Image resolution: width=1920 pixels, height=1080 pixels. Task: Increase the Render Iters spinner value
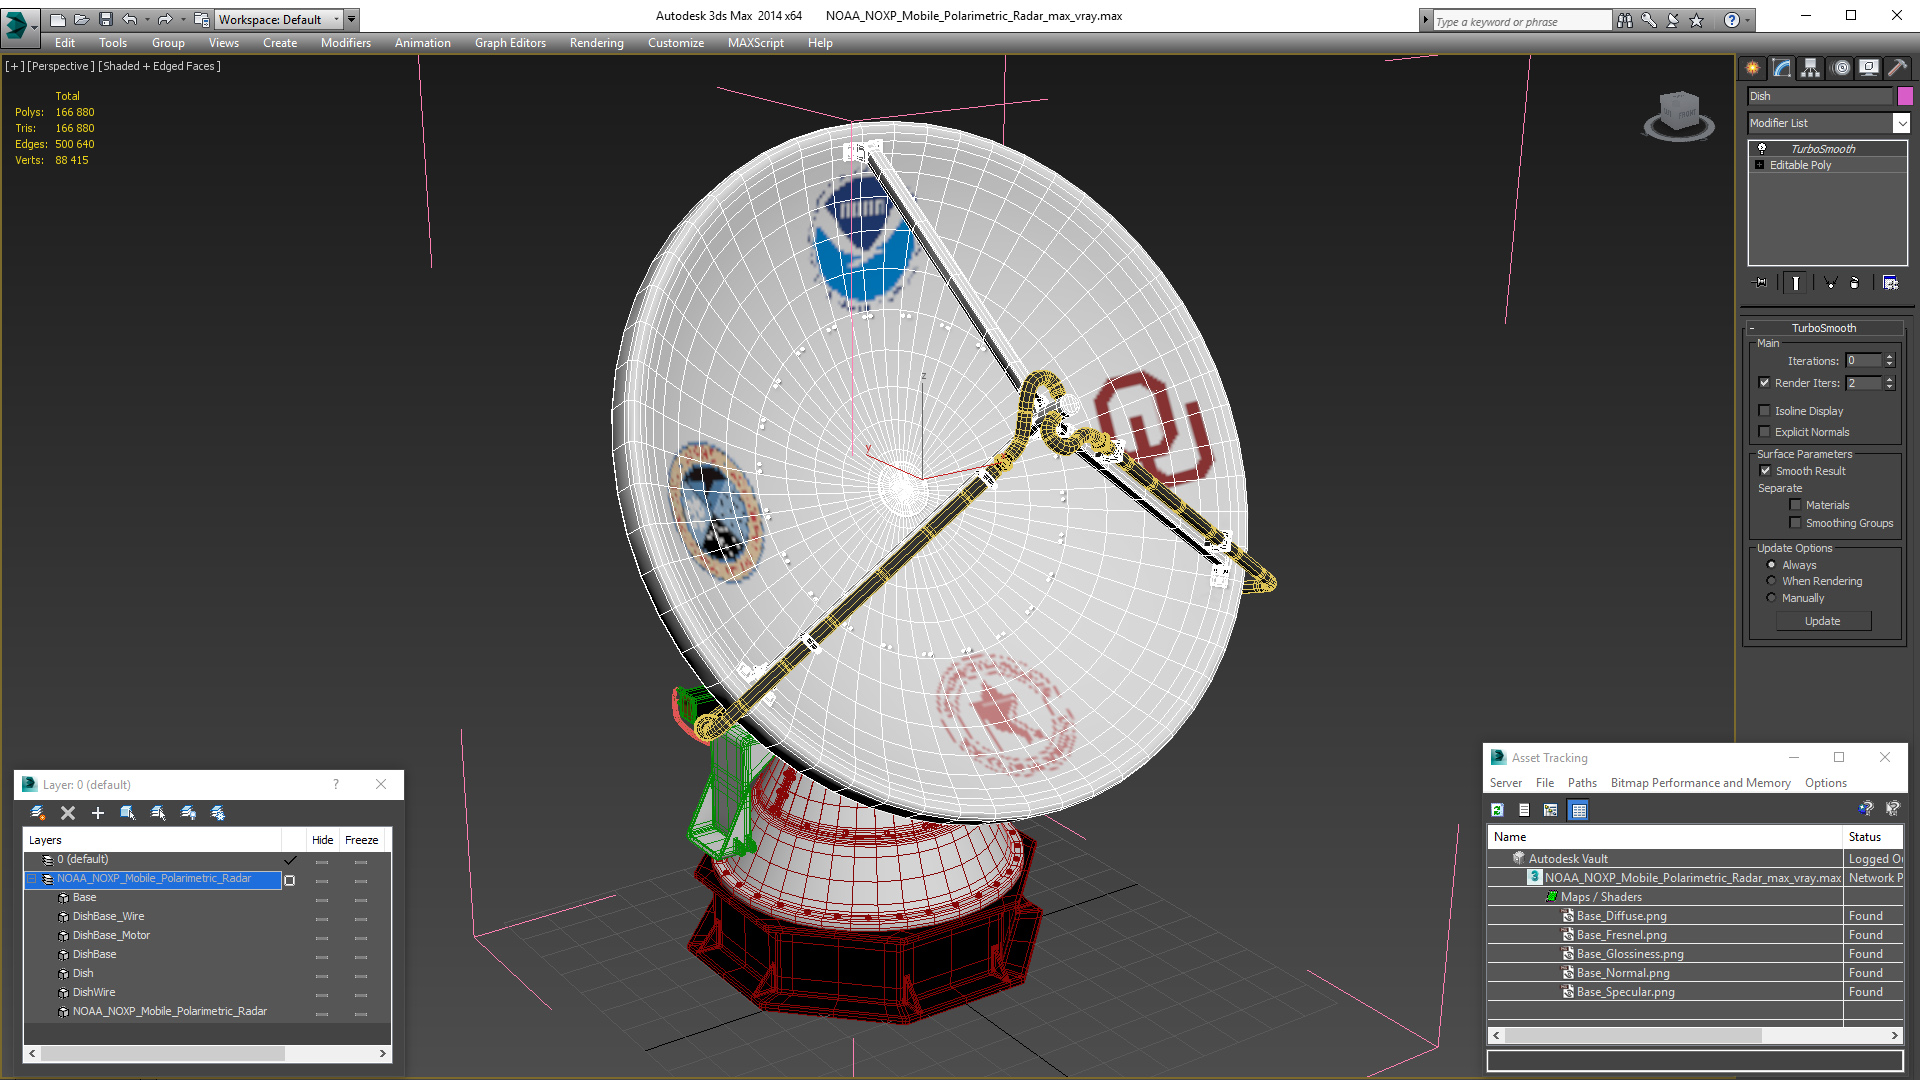(x=1889, y=379)
